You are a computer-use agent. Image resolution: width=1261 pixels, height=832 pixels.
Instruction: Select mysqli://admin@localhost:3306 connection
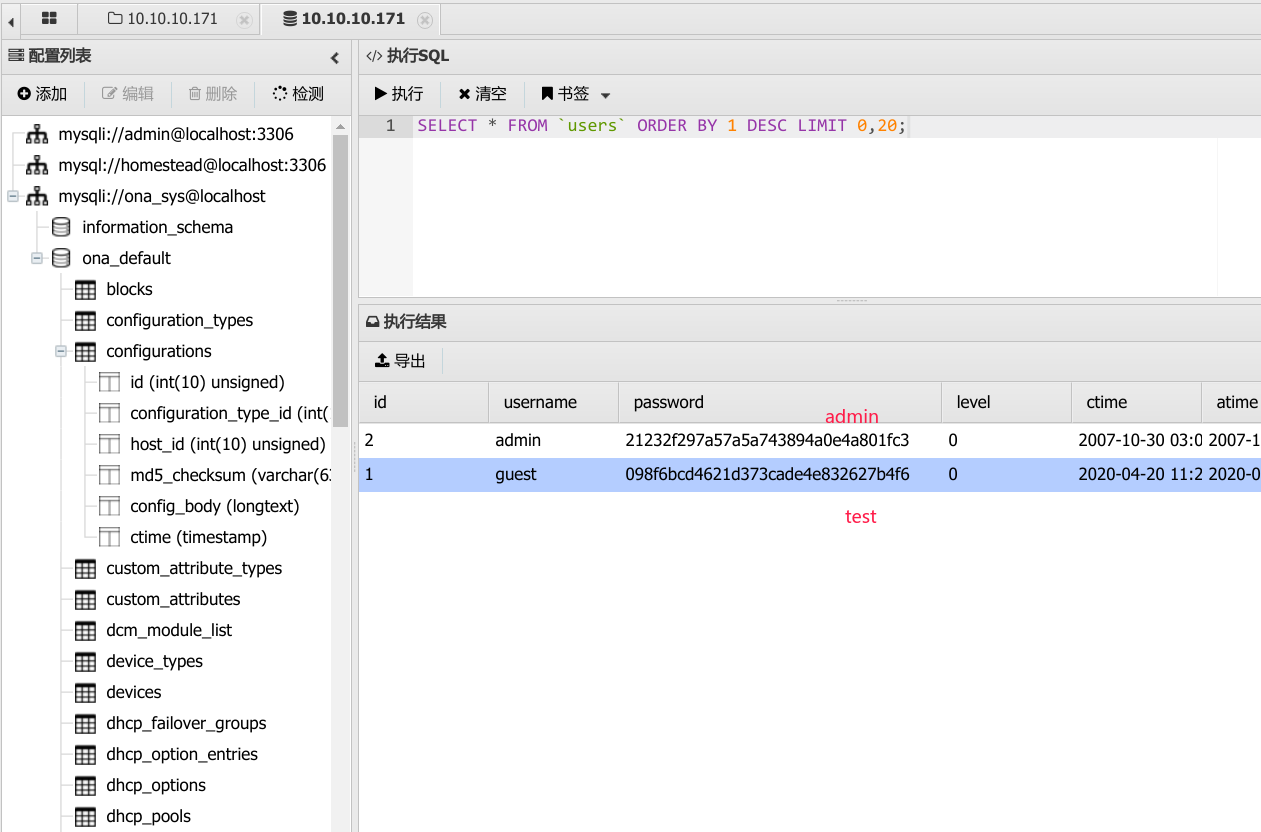(176, 134)
